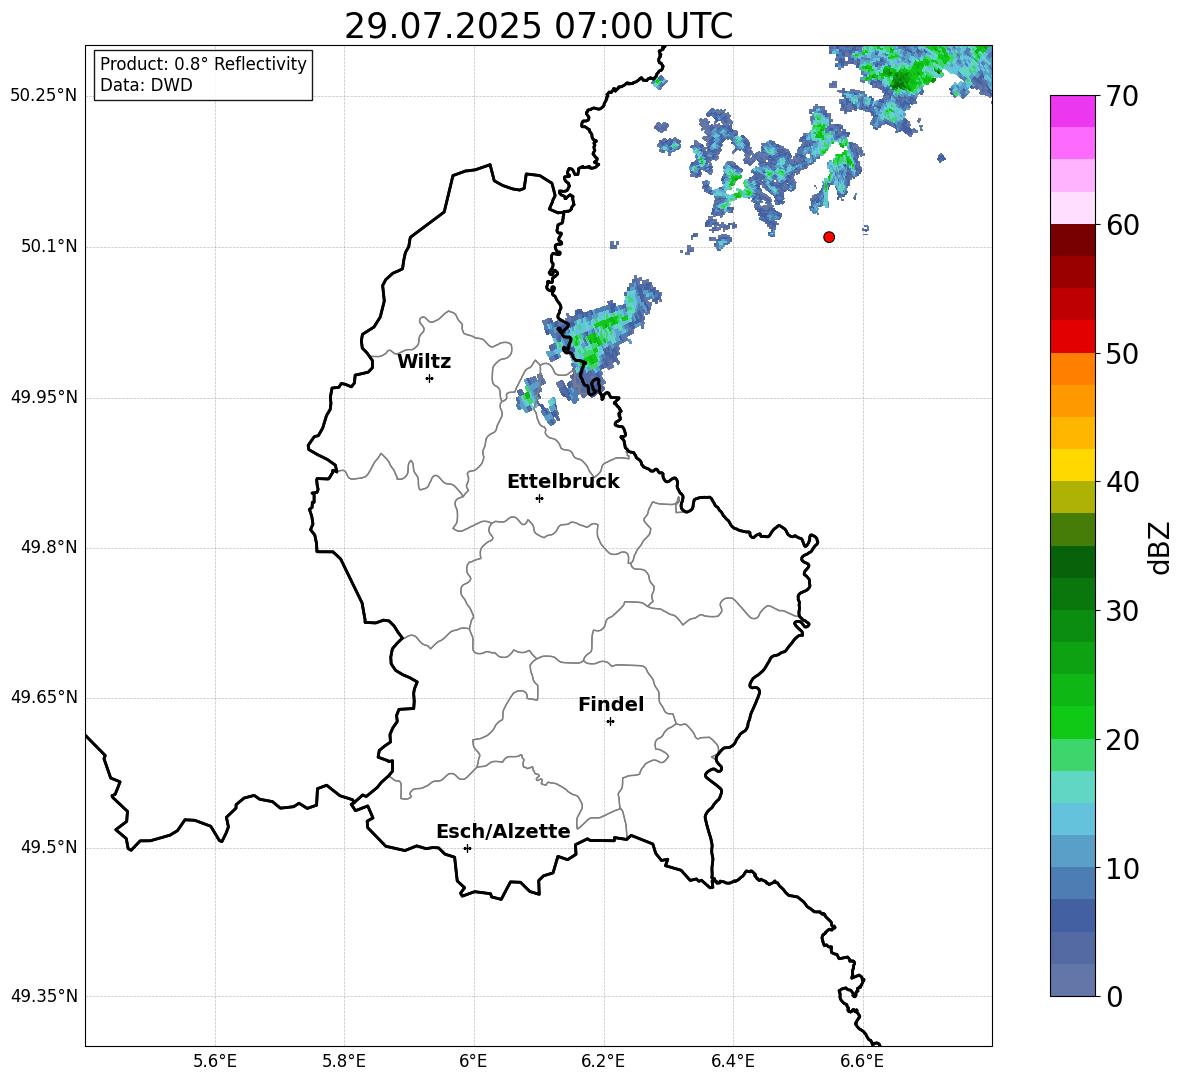Click the 49.8°N latitude label

point(49,547)
